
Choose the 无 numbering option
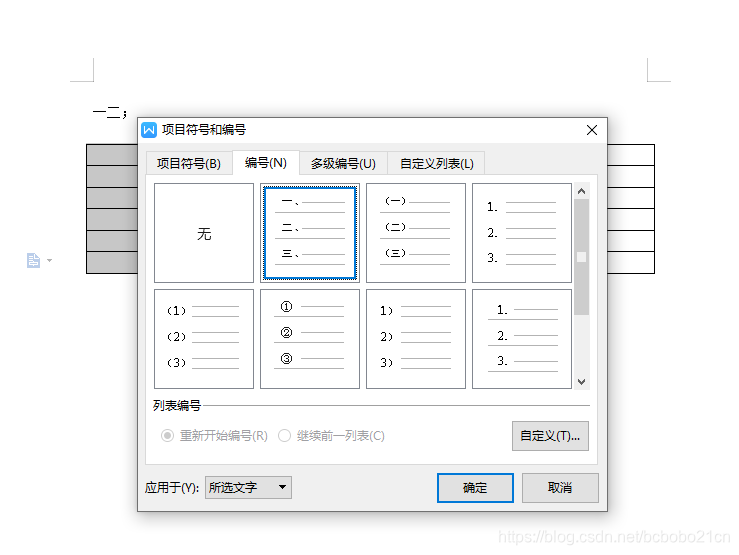click(x=204, y=233)
